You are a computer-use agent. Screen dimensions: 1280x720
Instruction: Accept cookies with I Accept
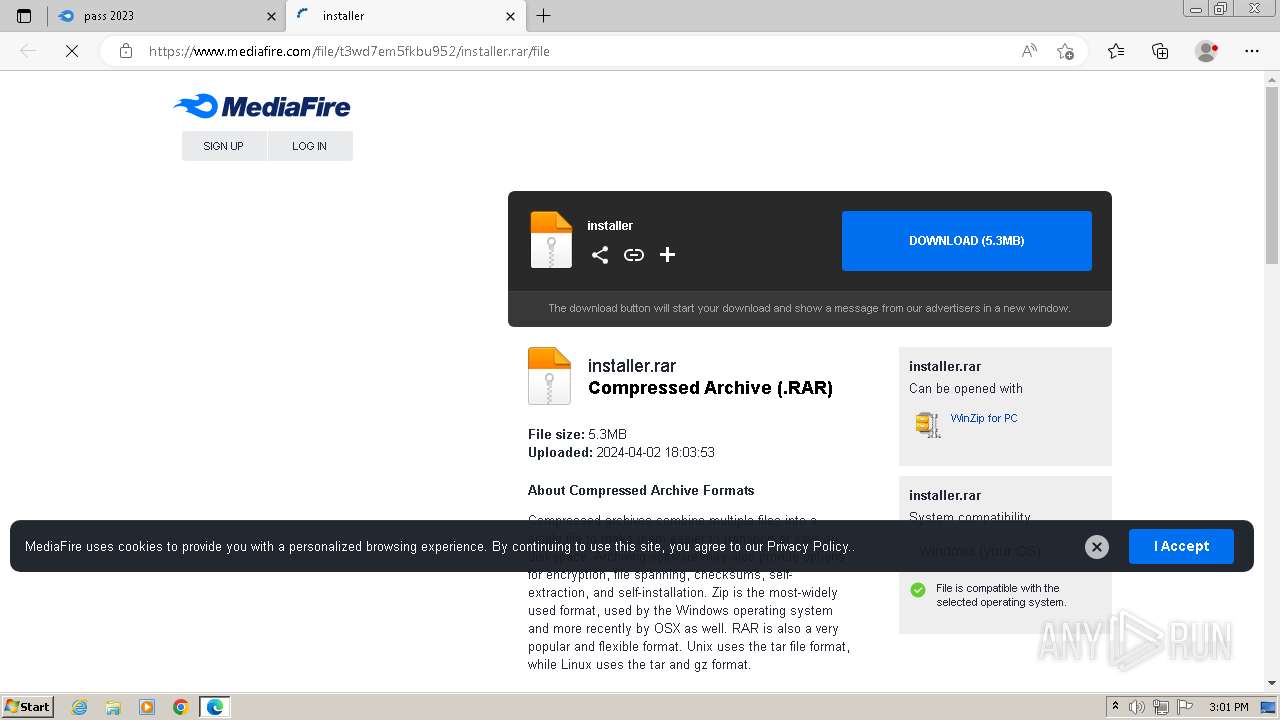[x=1181, y=546]
